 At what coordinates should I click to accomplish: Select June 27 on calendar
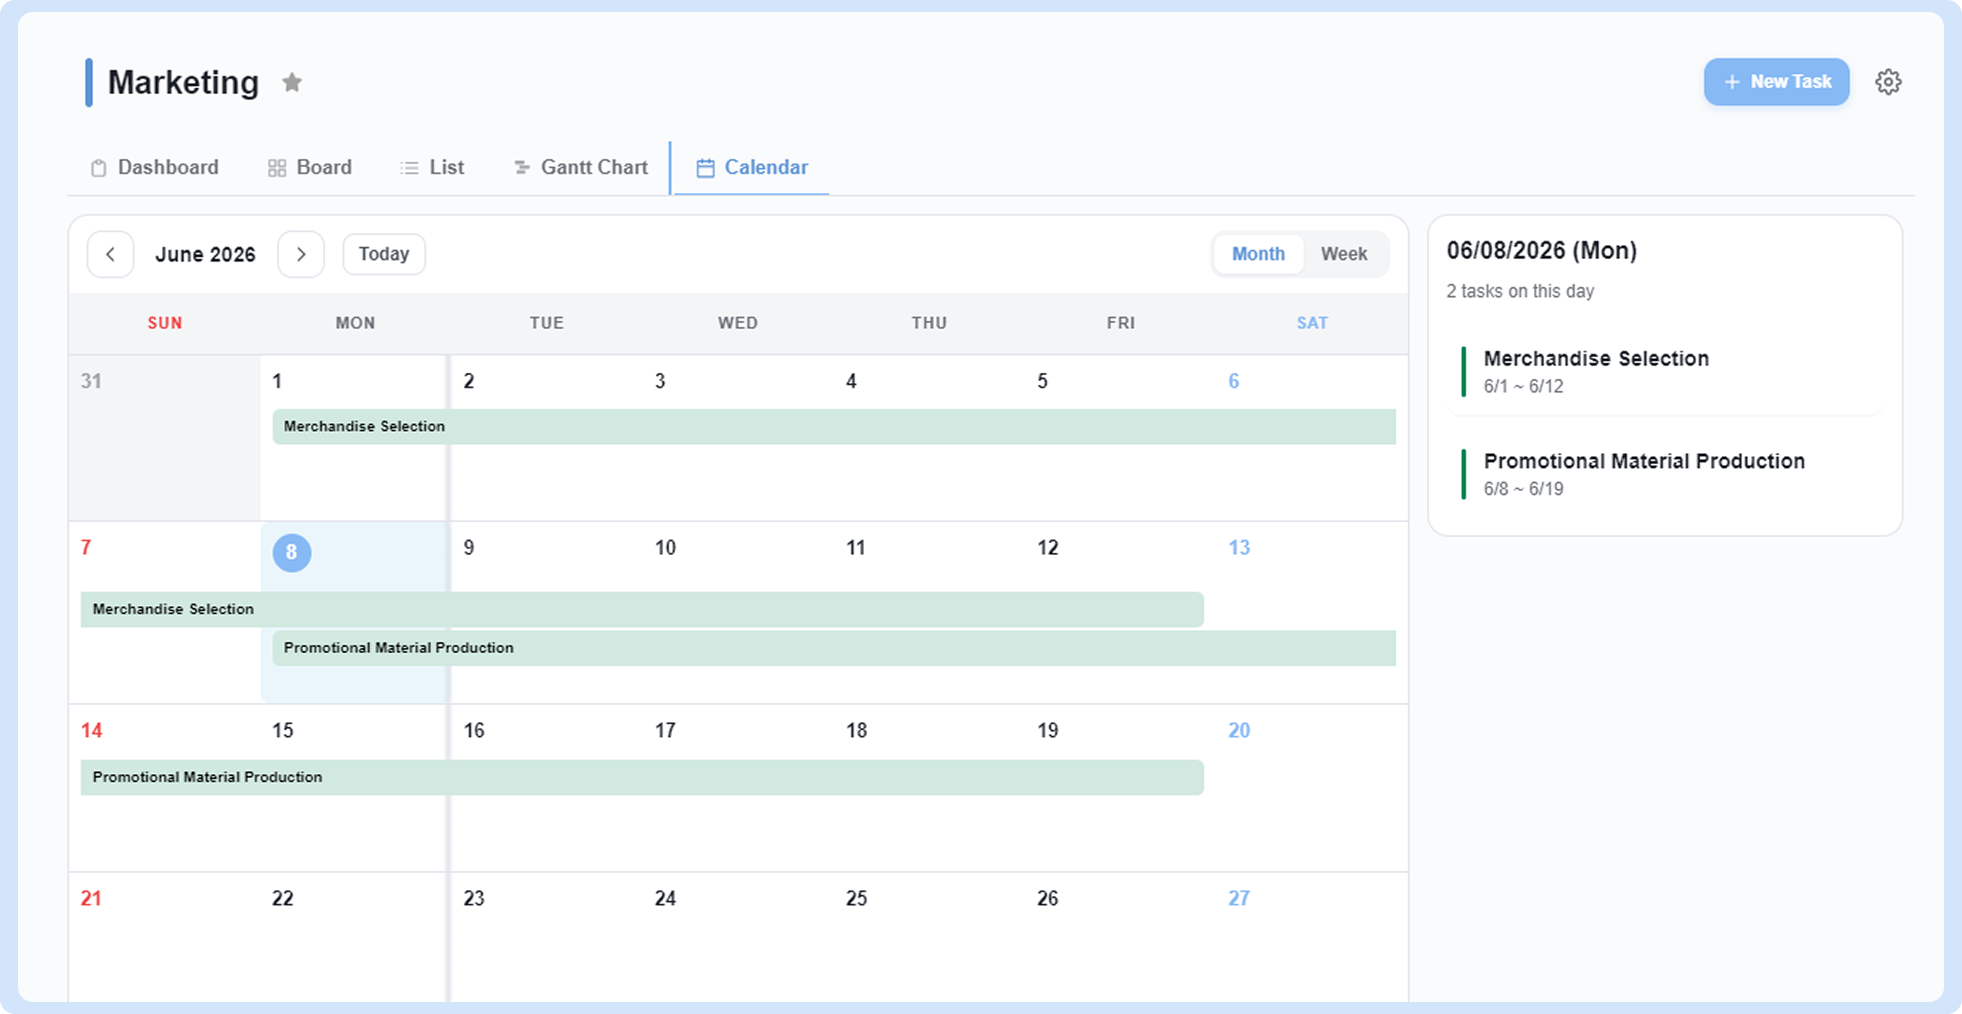pyautogui.click(x=1239, y=898)
